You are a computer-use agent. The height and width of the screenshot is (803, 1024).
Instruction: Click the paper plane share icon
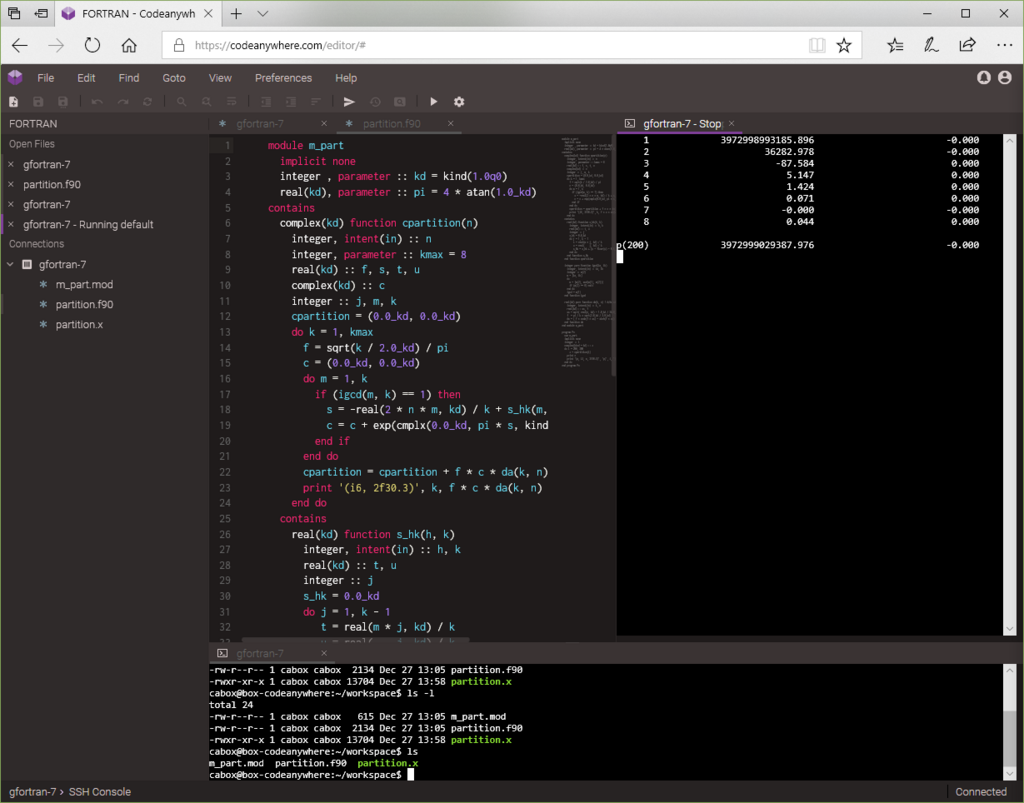point(349,102)
